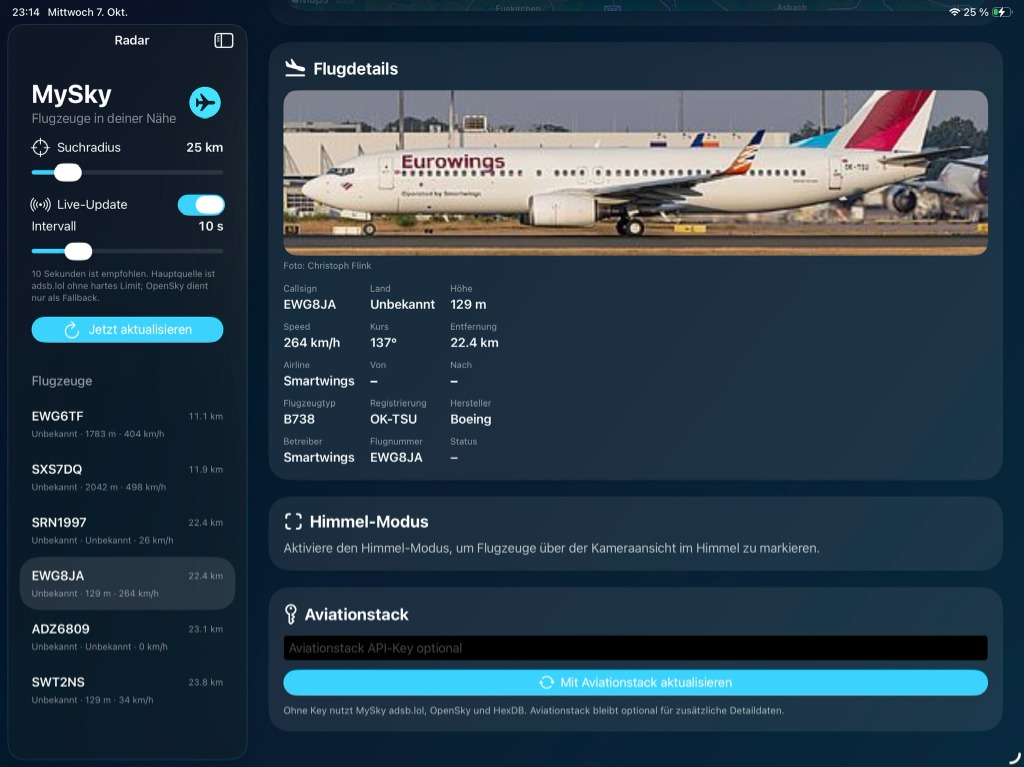Turn off the Live-Update switch
The width and height of the screenshot is (1024, 767).
(x=201, y=205)
